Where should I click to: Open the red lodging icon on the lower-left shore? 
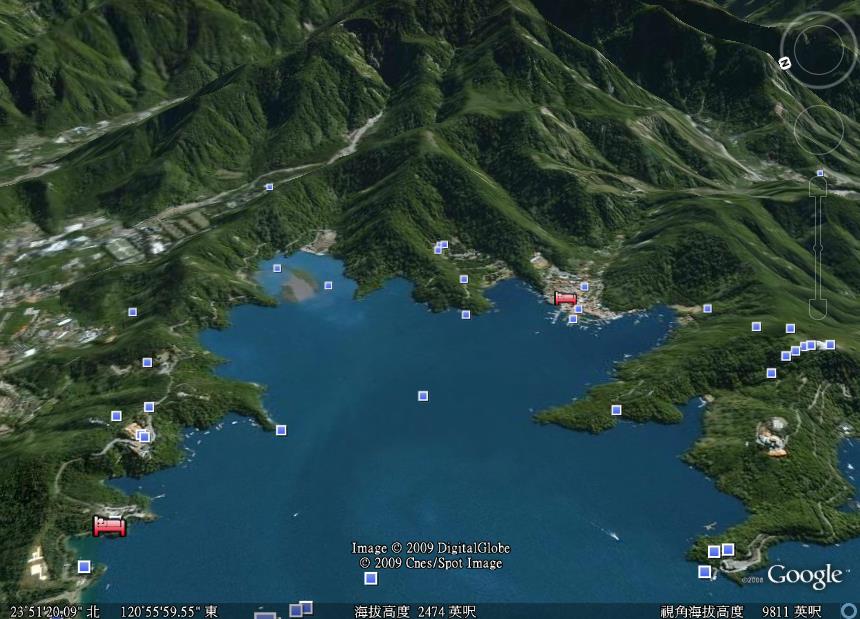[109, 526]
